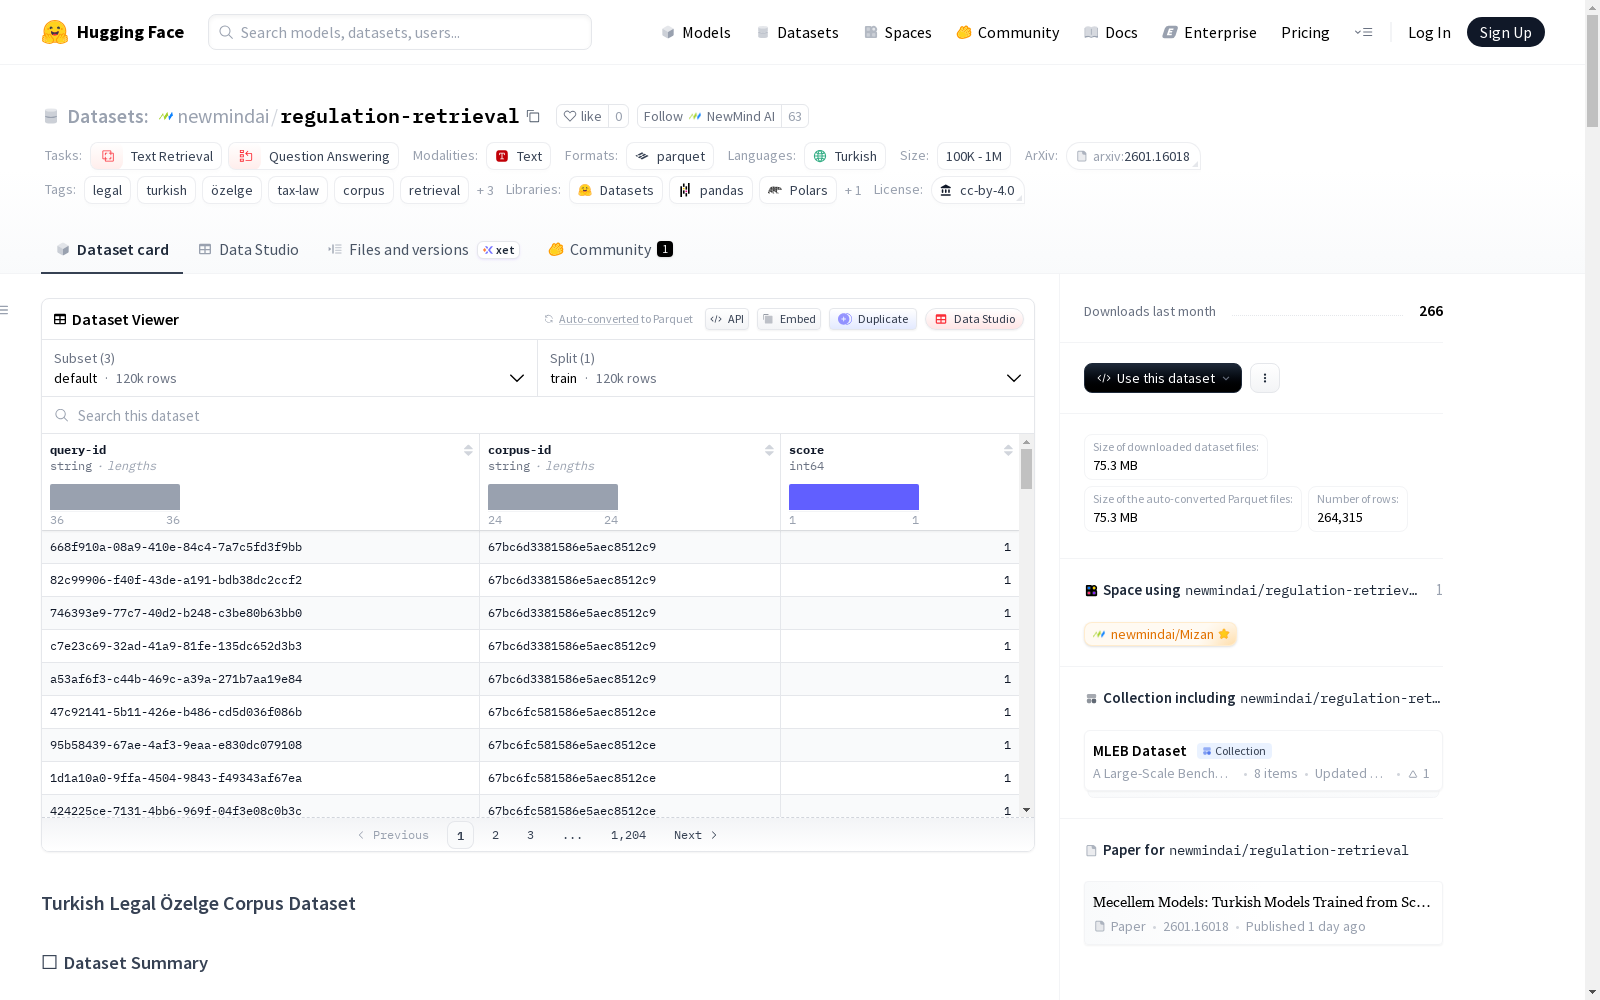This screenshot has width=1600, height=1000.
Task: Click the blue score histogram bar
Action: [x=854, y=497]
